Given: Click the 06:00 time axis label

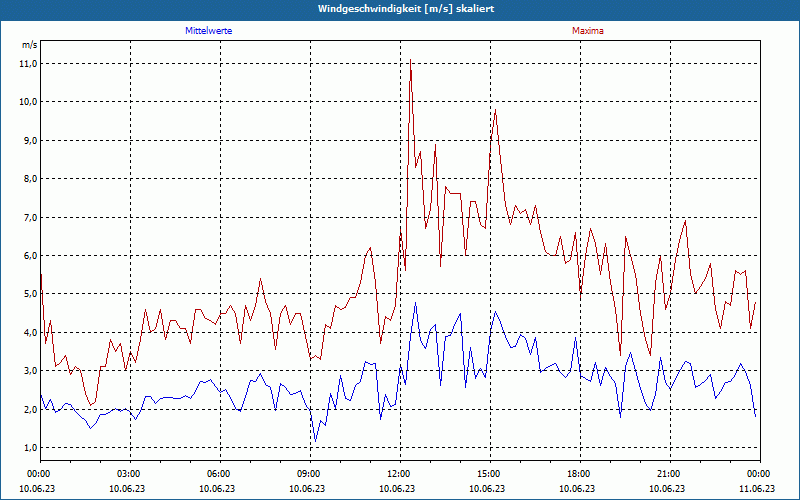Looking at the screenshot, I should click(220, 474).
